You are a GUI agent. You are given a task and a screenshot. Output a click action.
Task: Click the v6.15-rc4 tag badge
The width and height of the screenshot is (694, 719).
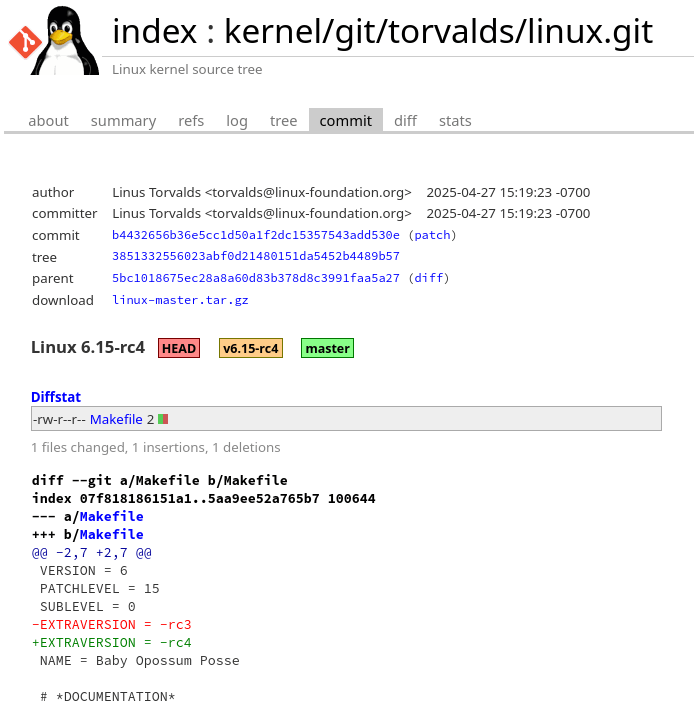click(251, 348)
